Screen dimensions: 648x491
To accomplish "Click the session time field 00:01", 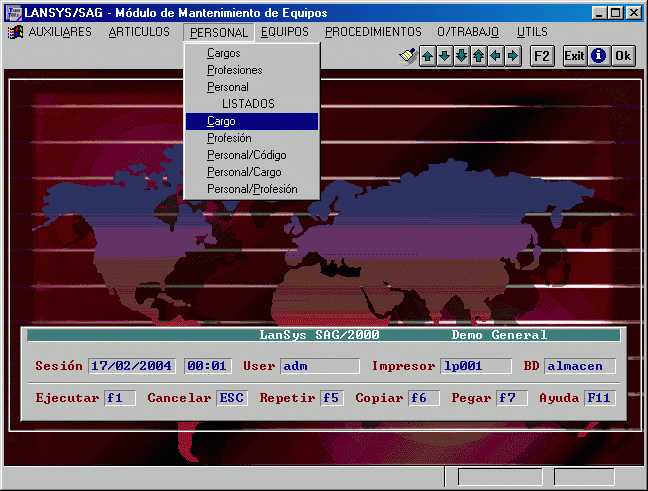I will (x=207, y=366).
